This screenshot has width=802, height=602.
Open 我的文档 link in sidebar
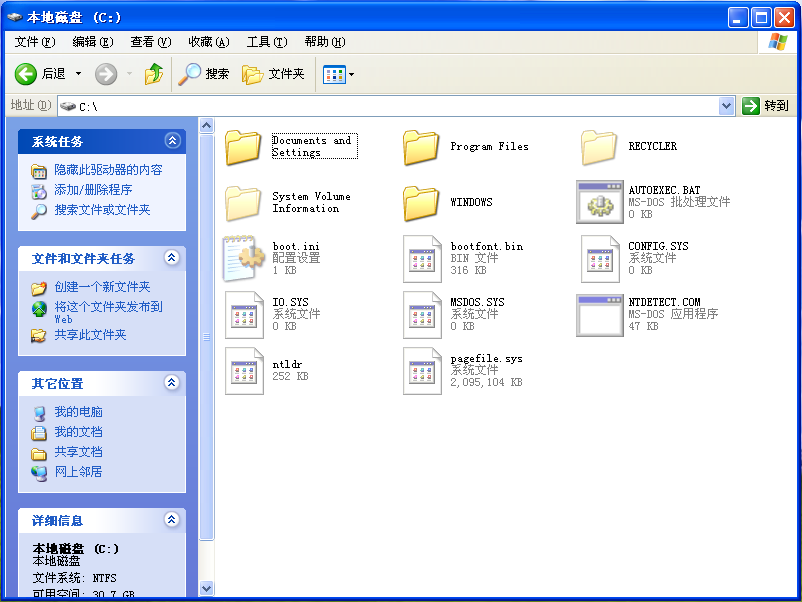(78, 432)
